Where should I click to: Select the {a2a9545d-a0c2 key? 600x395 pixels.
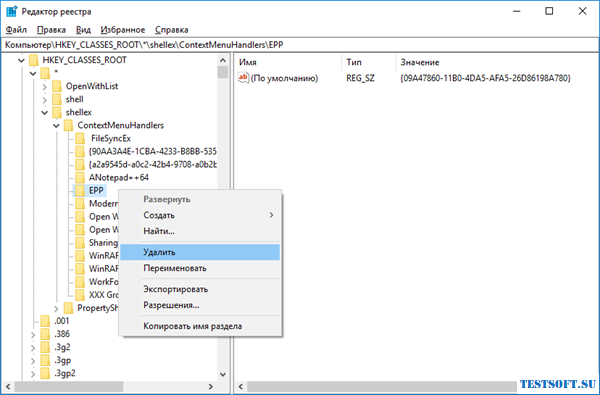tap(153, 165)
